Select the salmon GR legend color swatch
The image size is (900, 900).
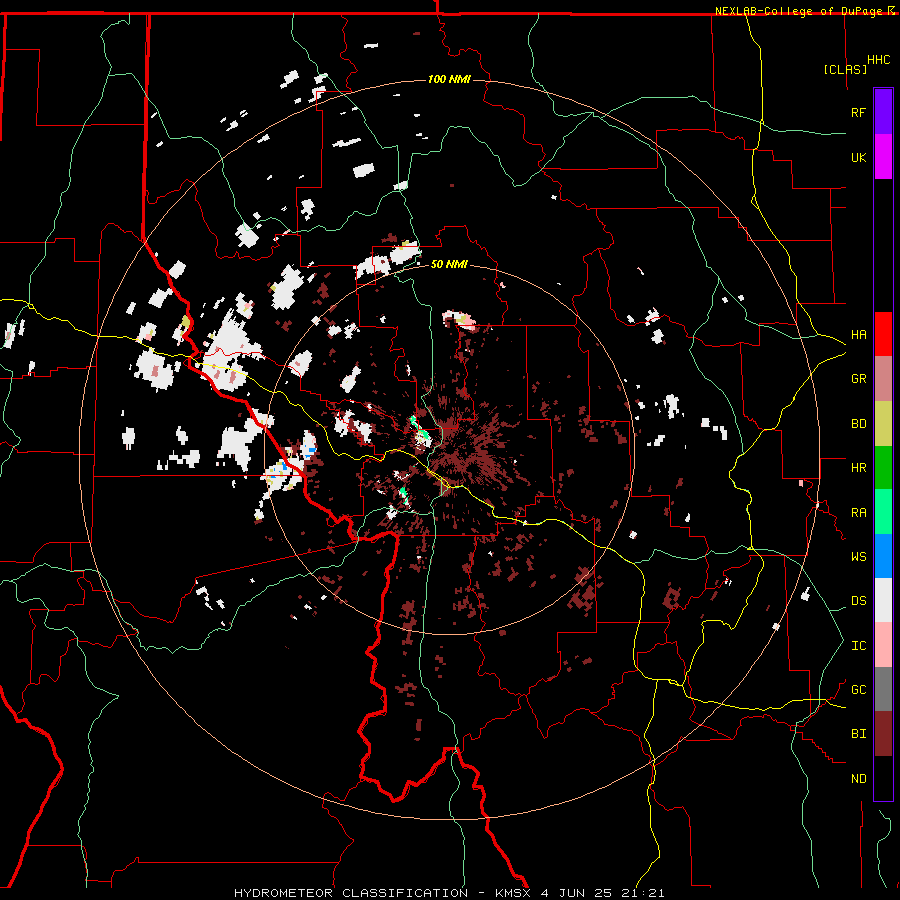click(883, 378)
